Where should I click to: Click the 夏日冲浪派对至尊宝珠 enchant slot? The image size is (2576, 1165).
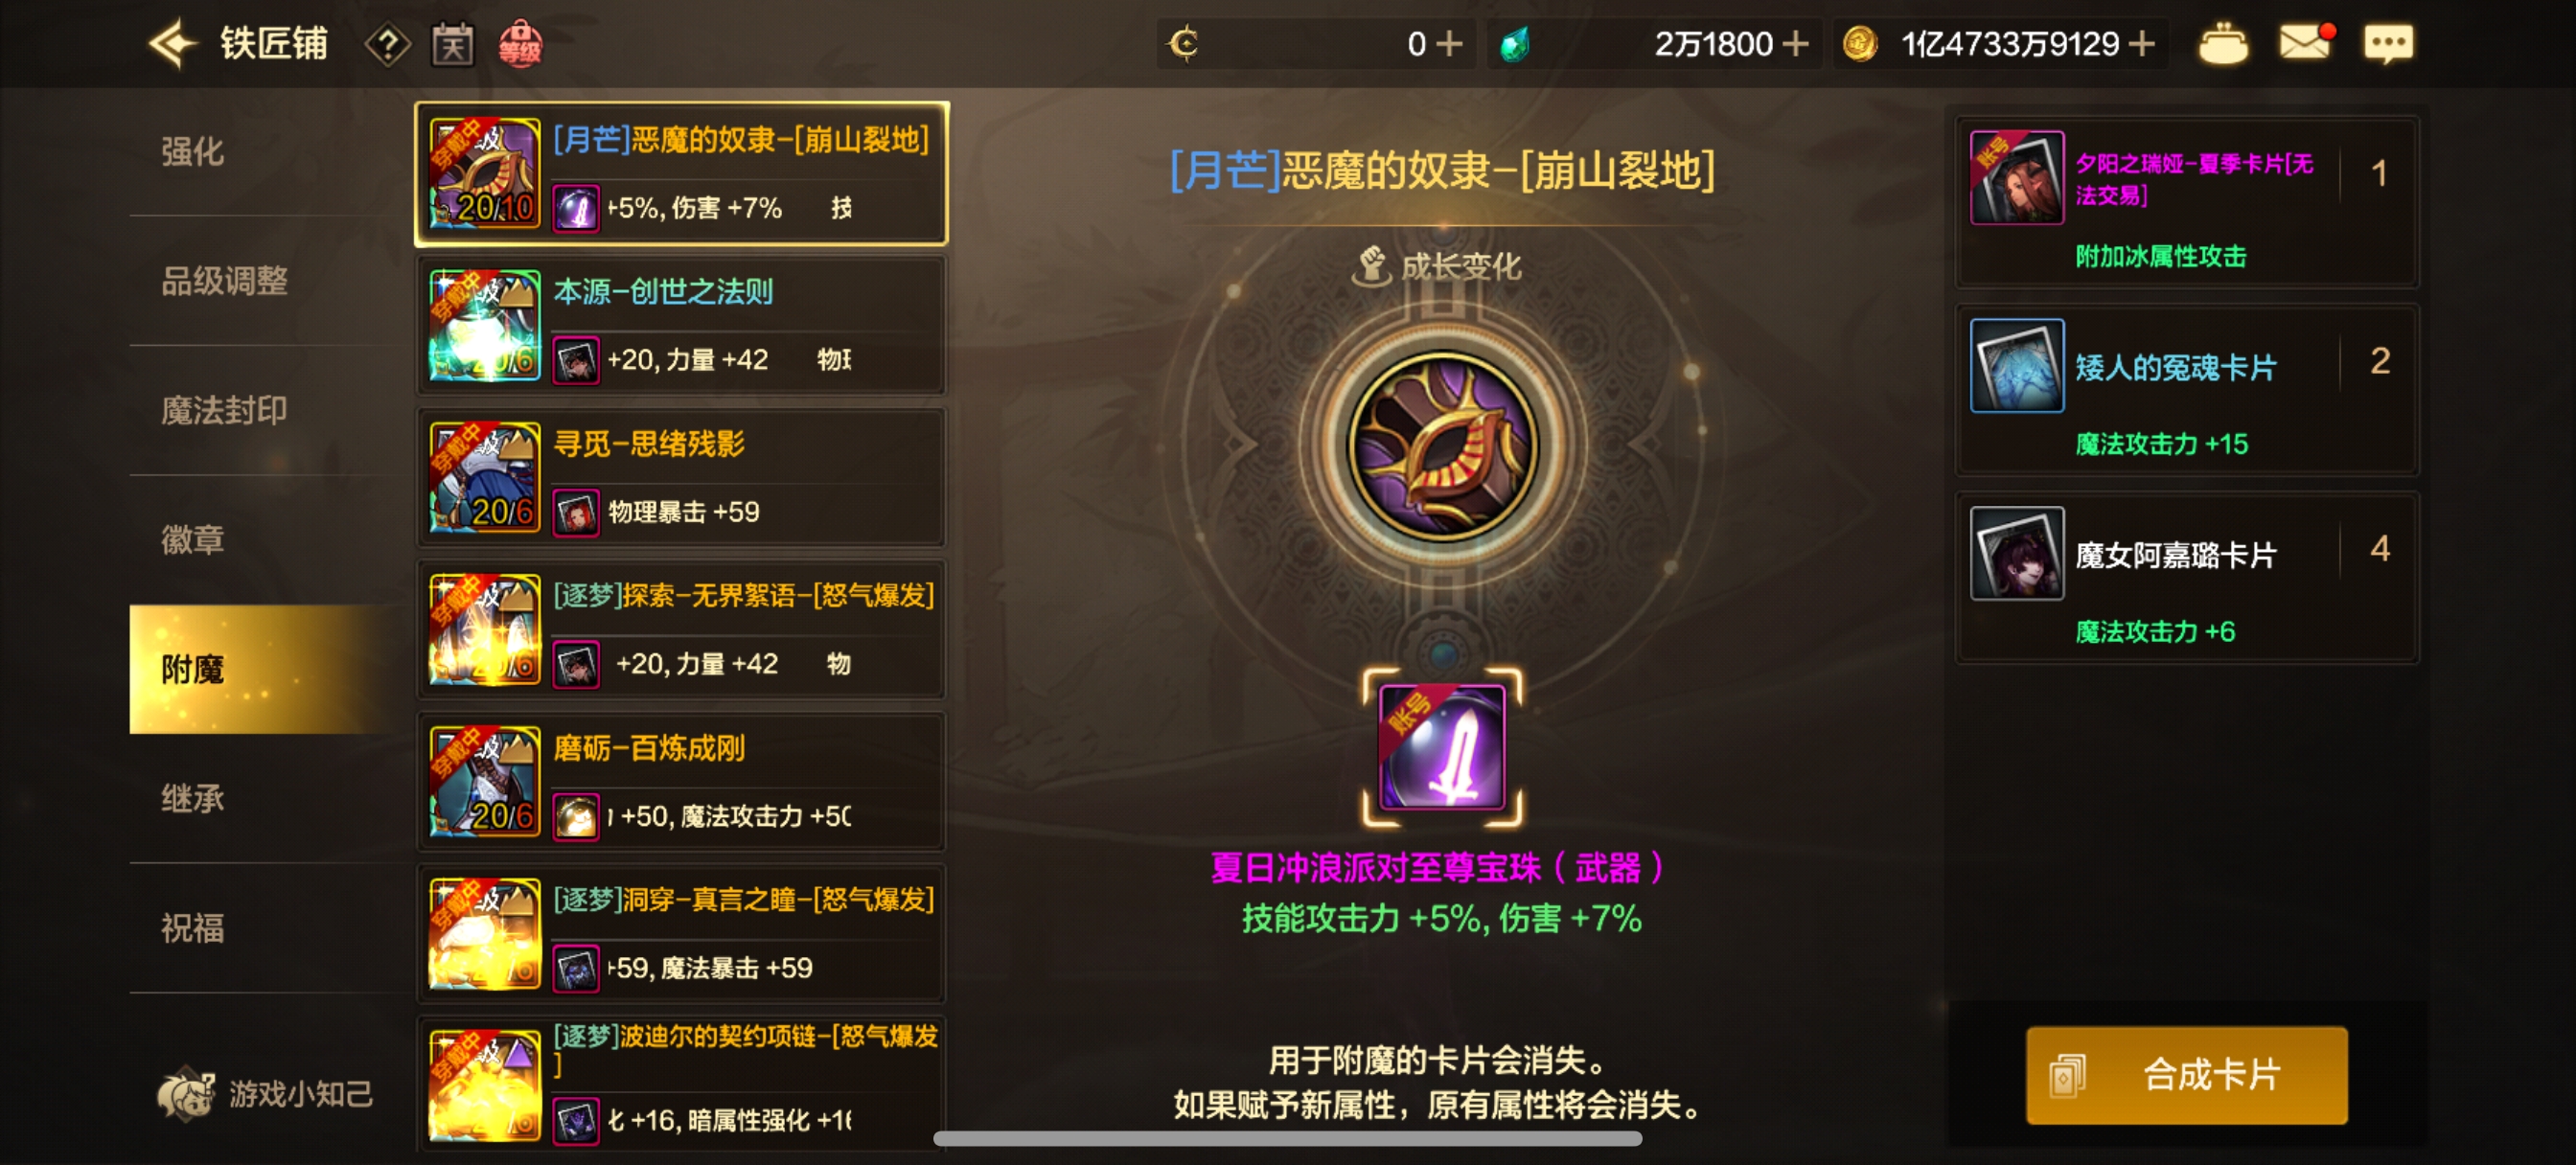pyautogui.click(x=1441, y=747)
